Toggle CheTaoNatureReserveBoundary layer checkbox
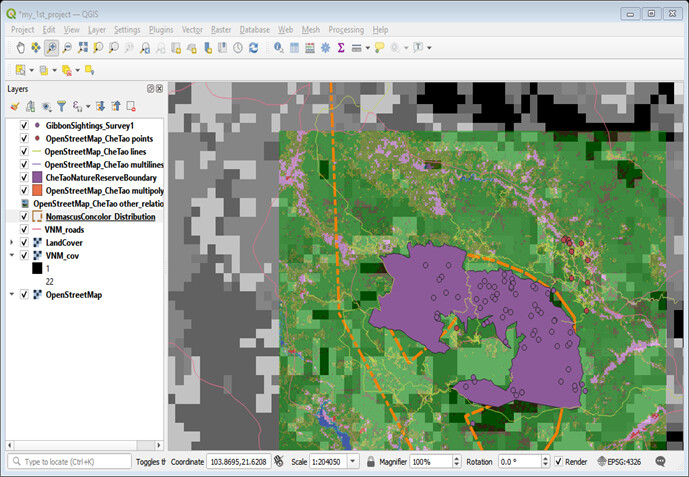The width and height of the screenshot is (689, 477). [24, 177]
